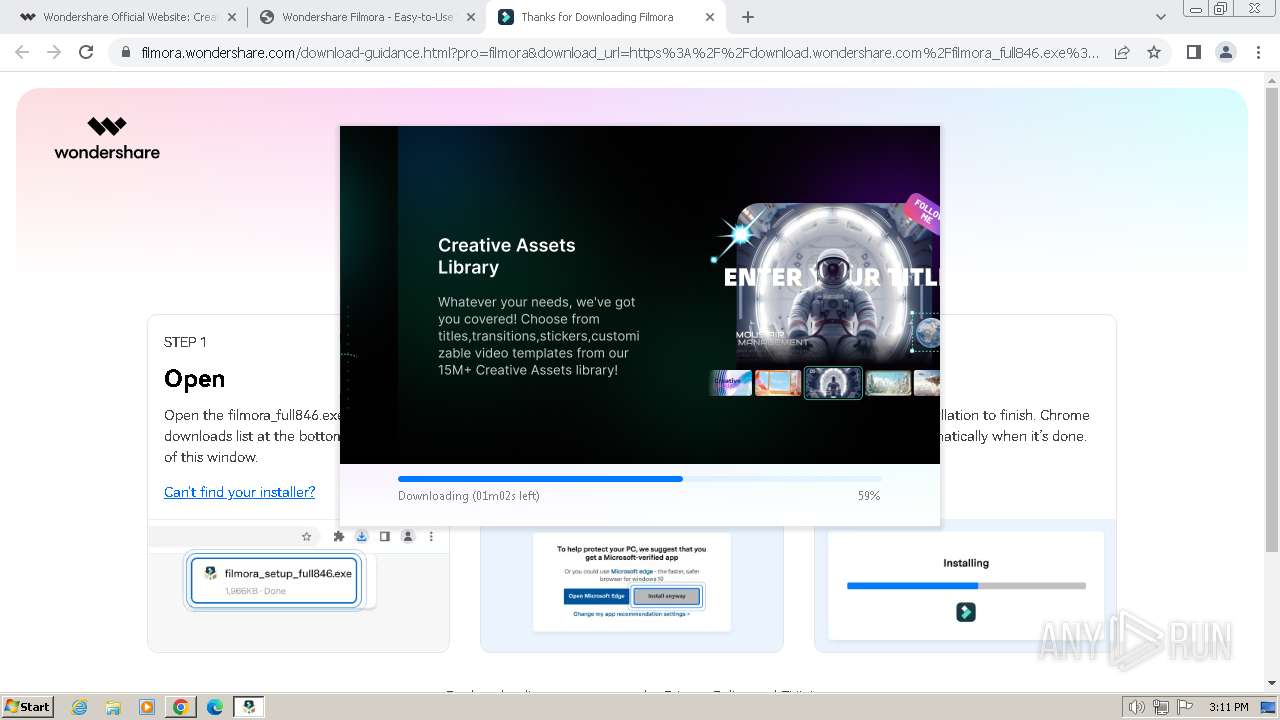Select the orange sunset asset thumbnail

(x=778, y=383)
